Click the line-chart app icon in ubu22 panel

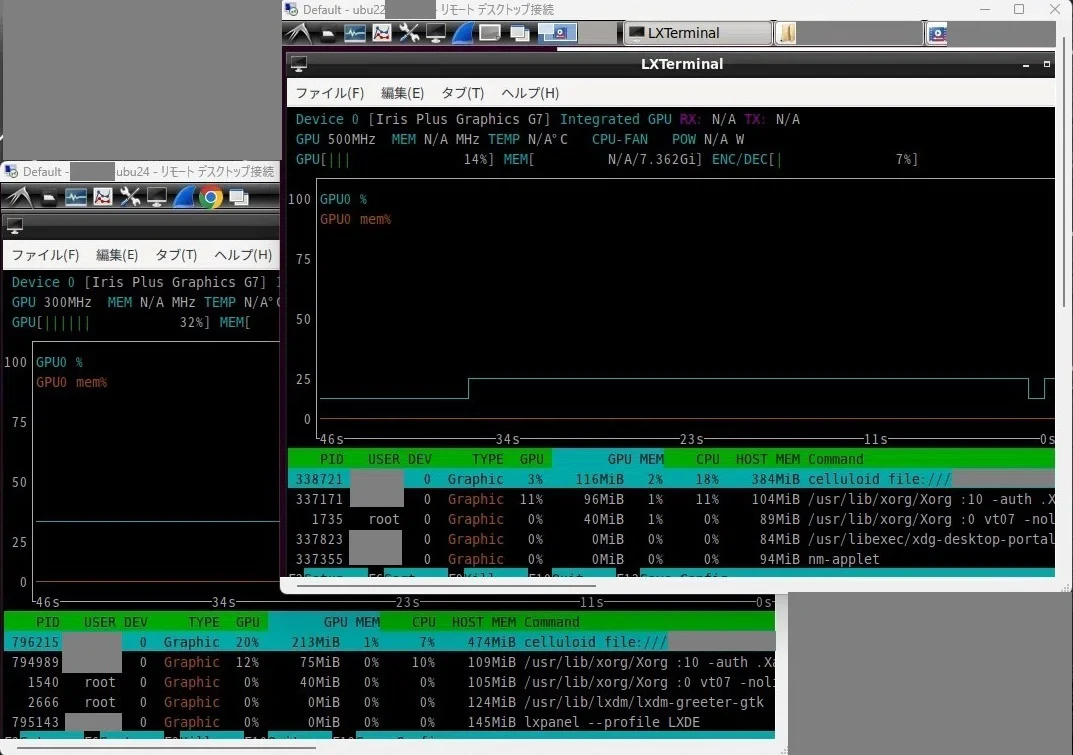tap(382, 33)
